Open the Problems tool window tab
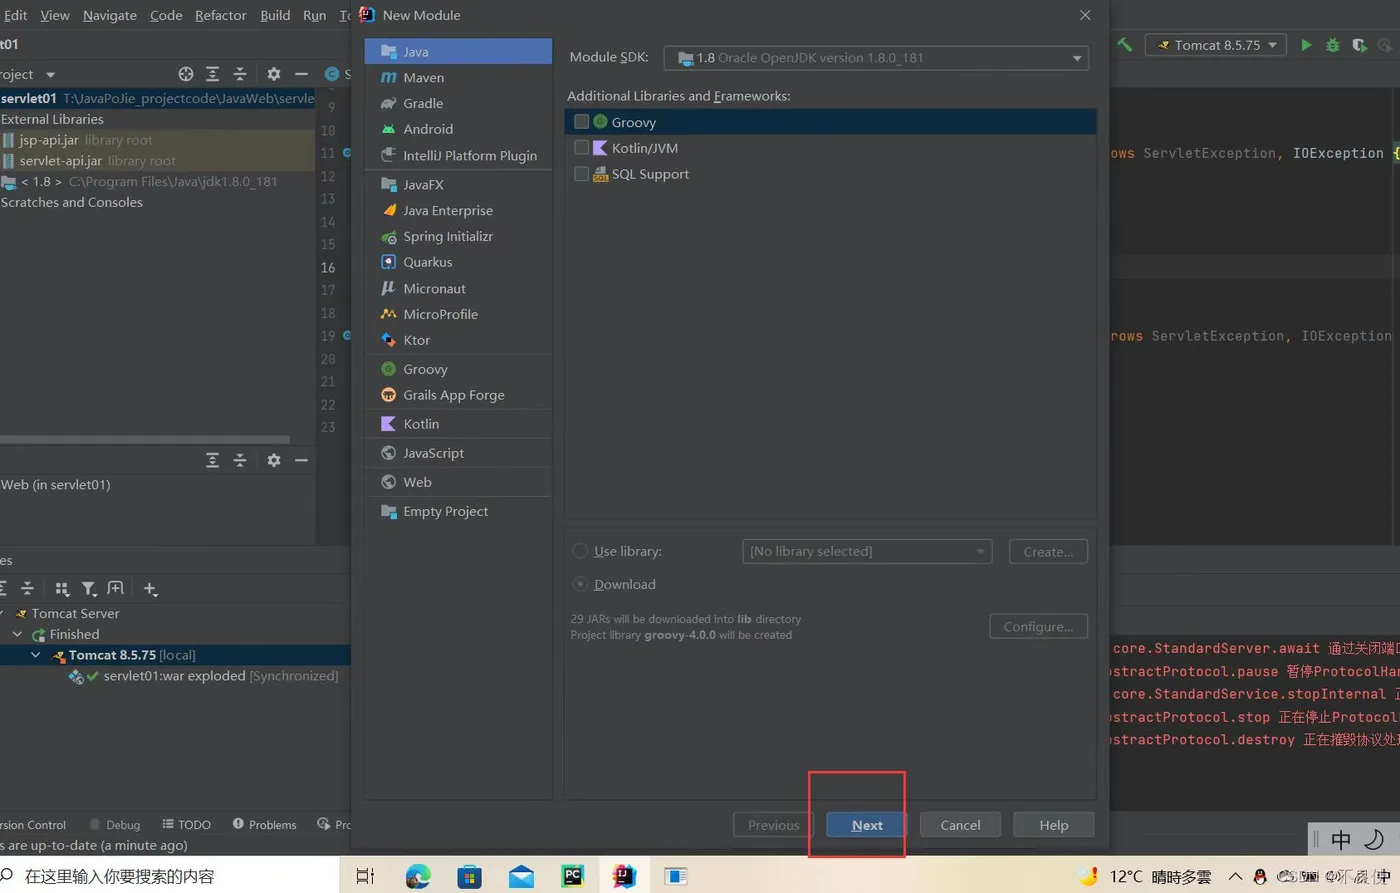The image size is (1400, 893). (x=265, y=825)
